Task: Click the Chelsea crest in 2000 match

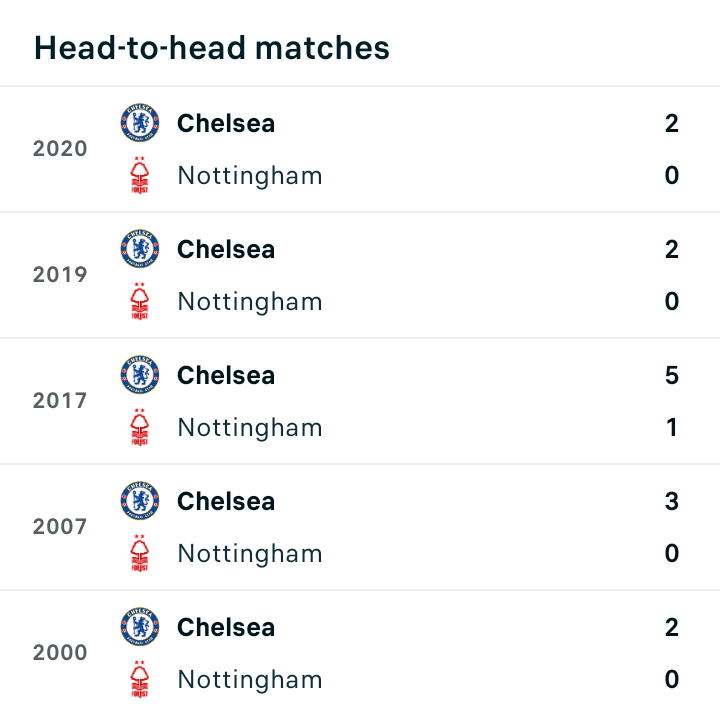Action: click(x=140, y=626)
